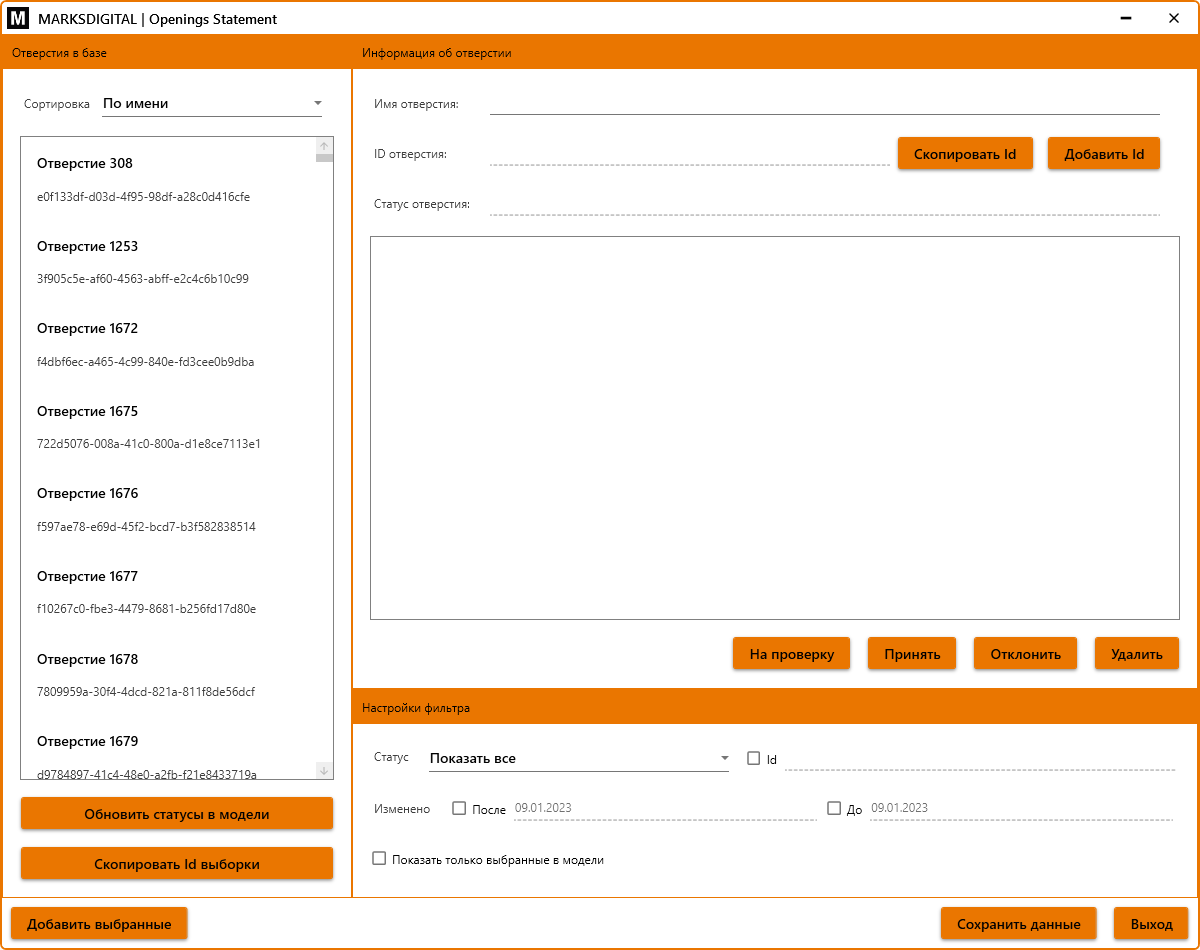Click the Добавить Id button
This screenshot has height=950, width=1200.
1103,154
